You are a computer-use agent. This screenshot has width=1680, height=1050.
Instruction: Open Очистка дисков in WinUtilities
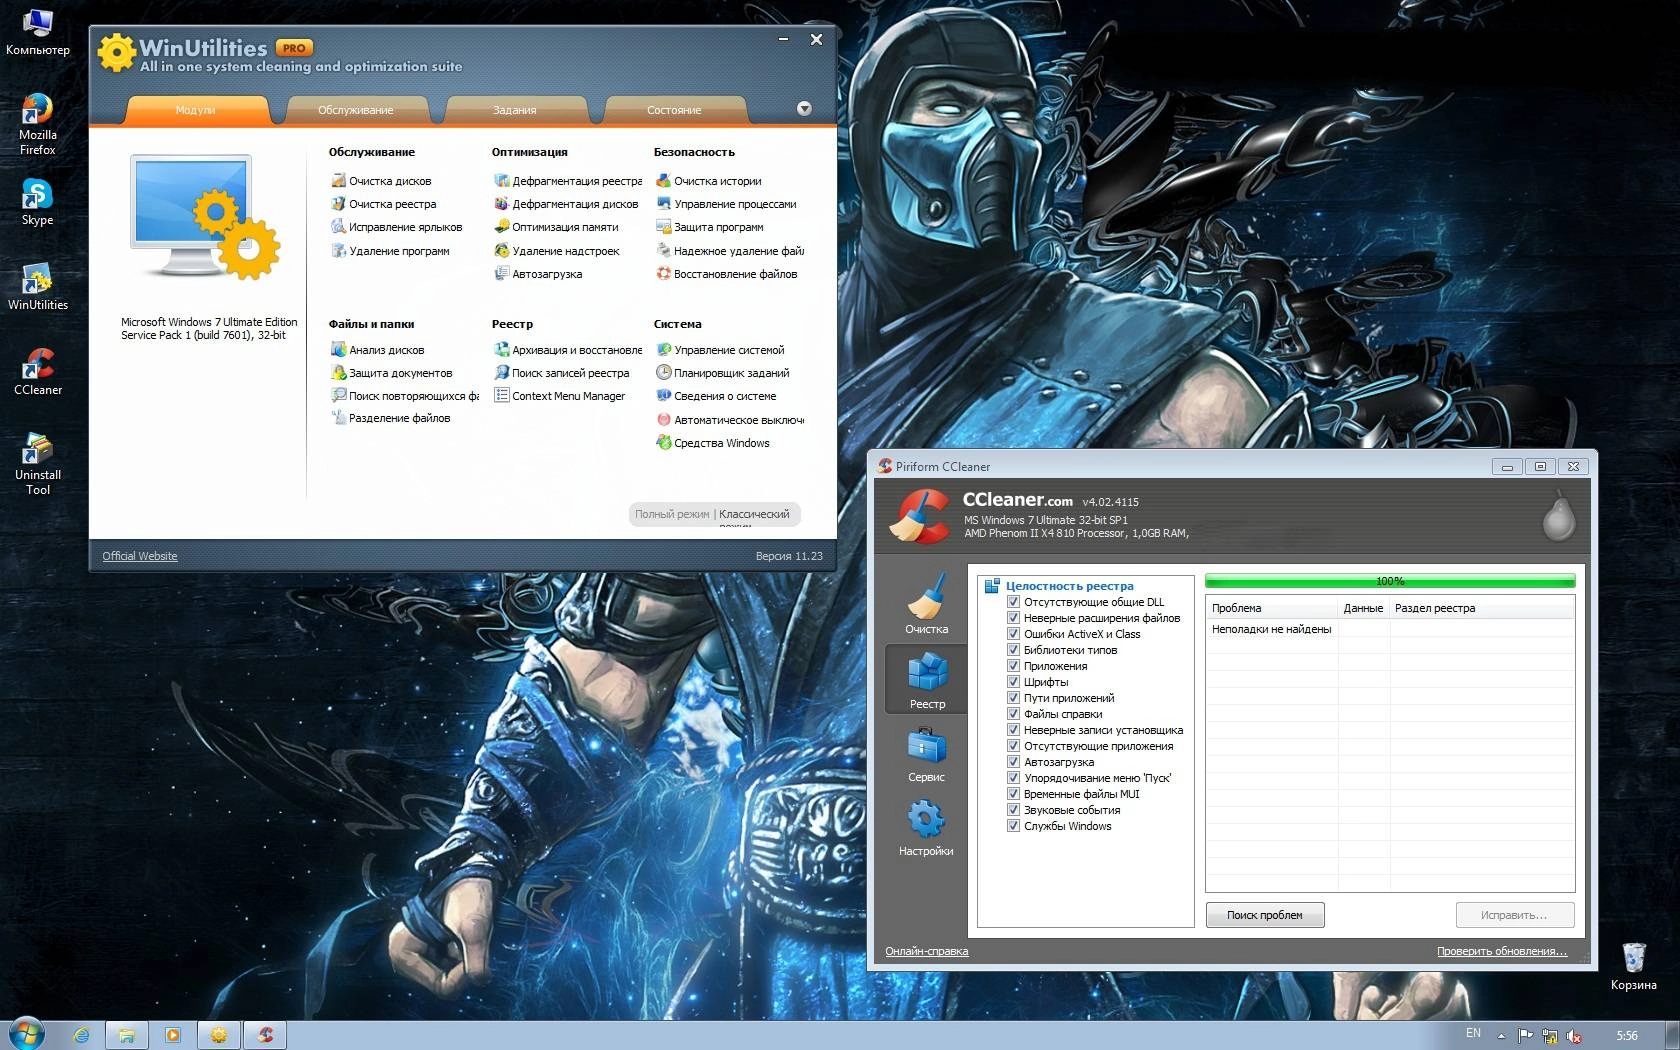pos(381,181)
